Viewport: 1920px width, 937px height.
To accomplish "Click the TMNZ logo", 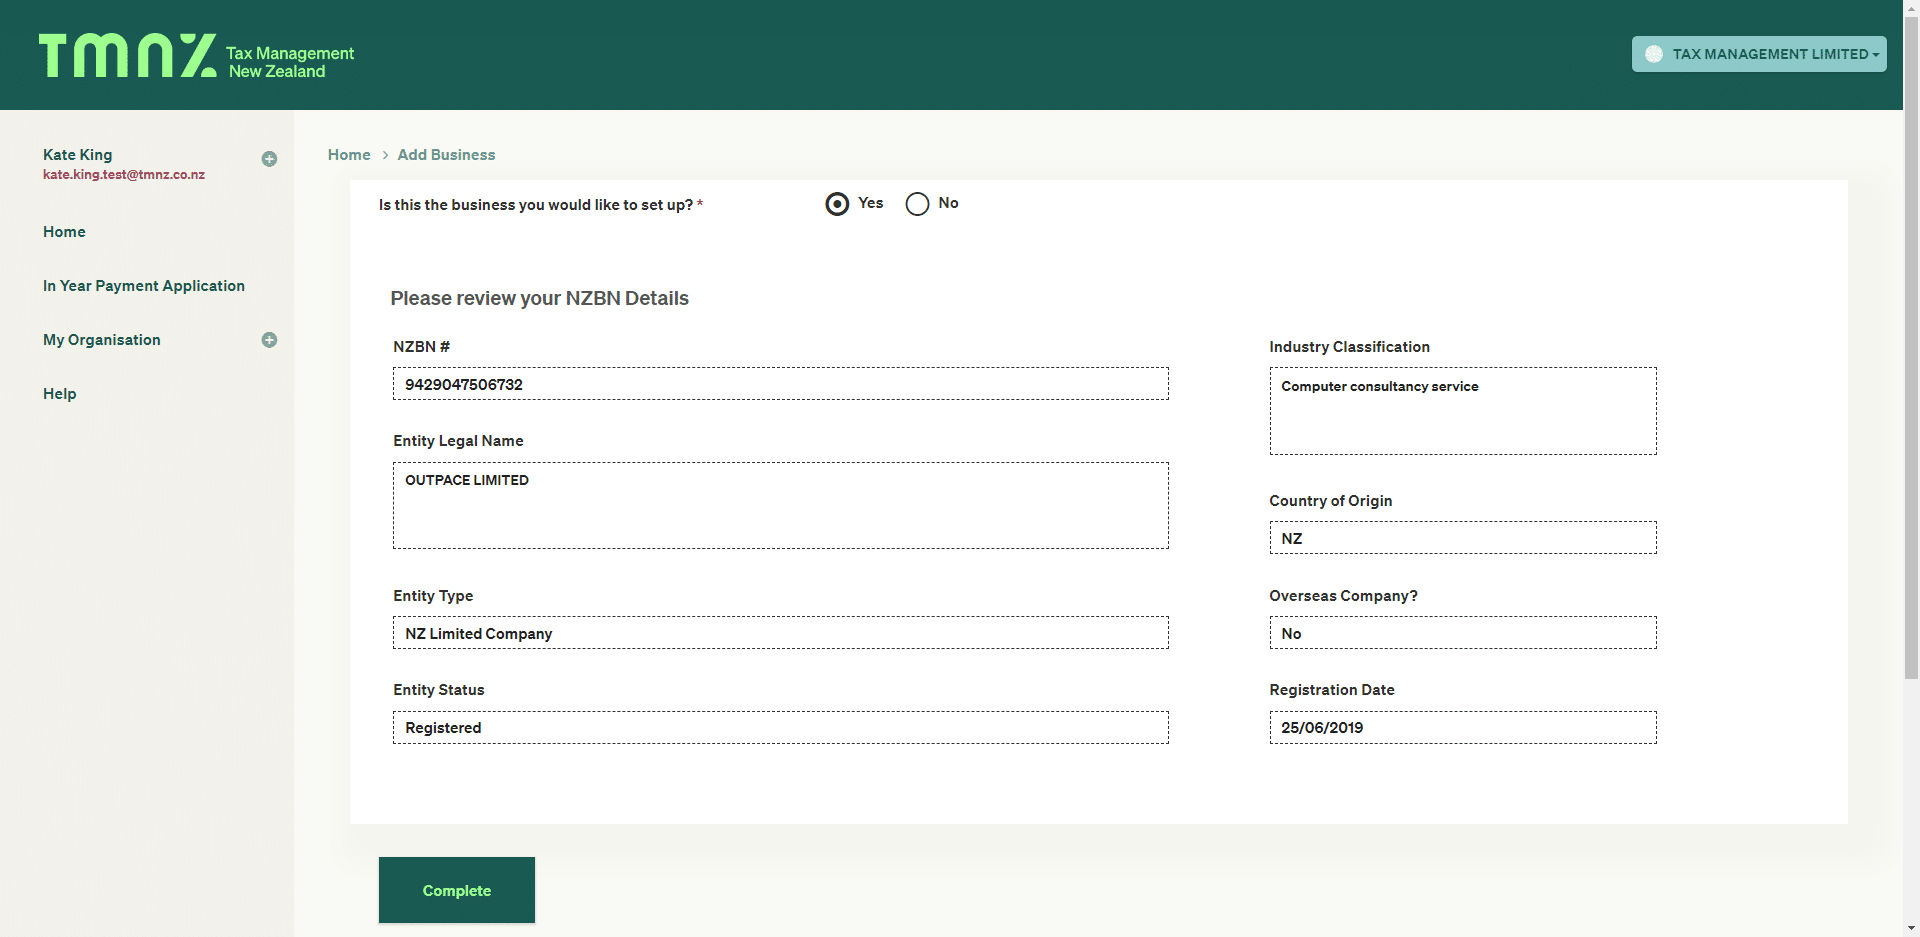I will pos(197,56).
